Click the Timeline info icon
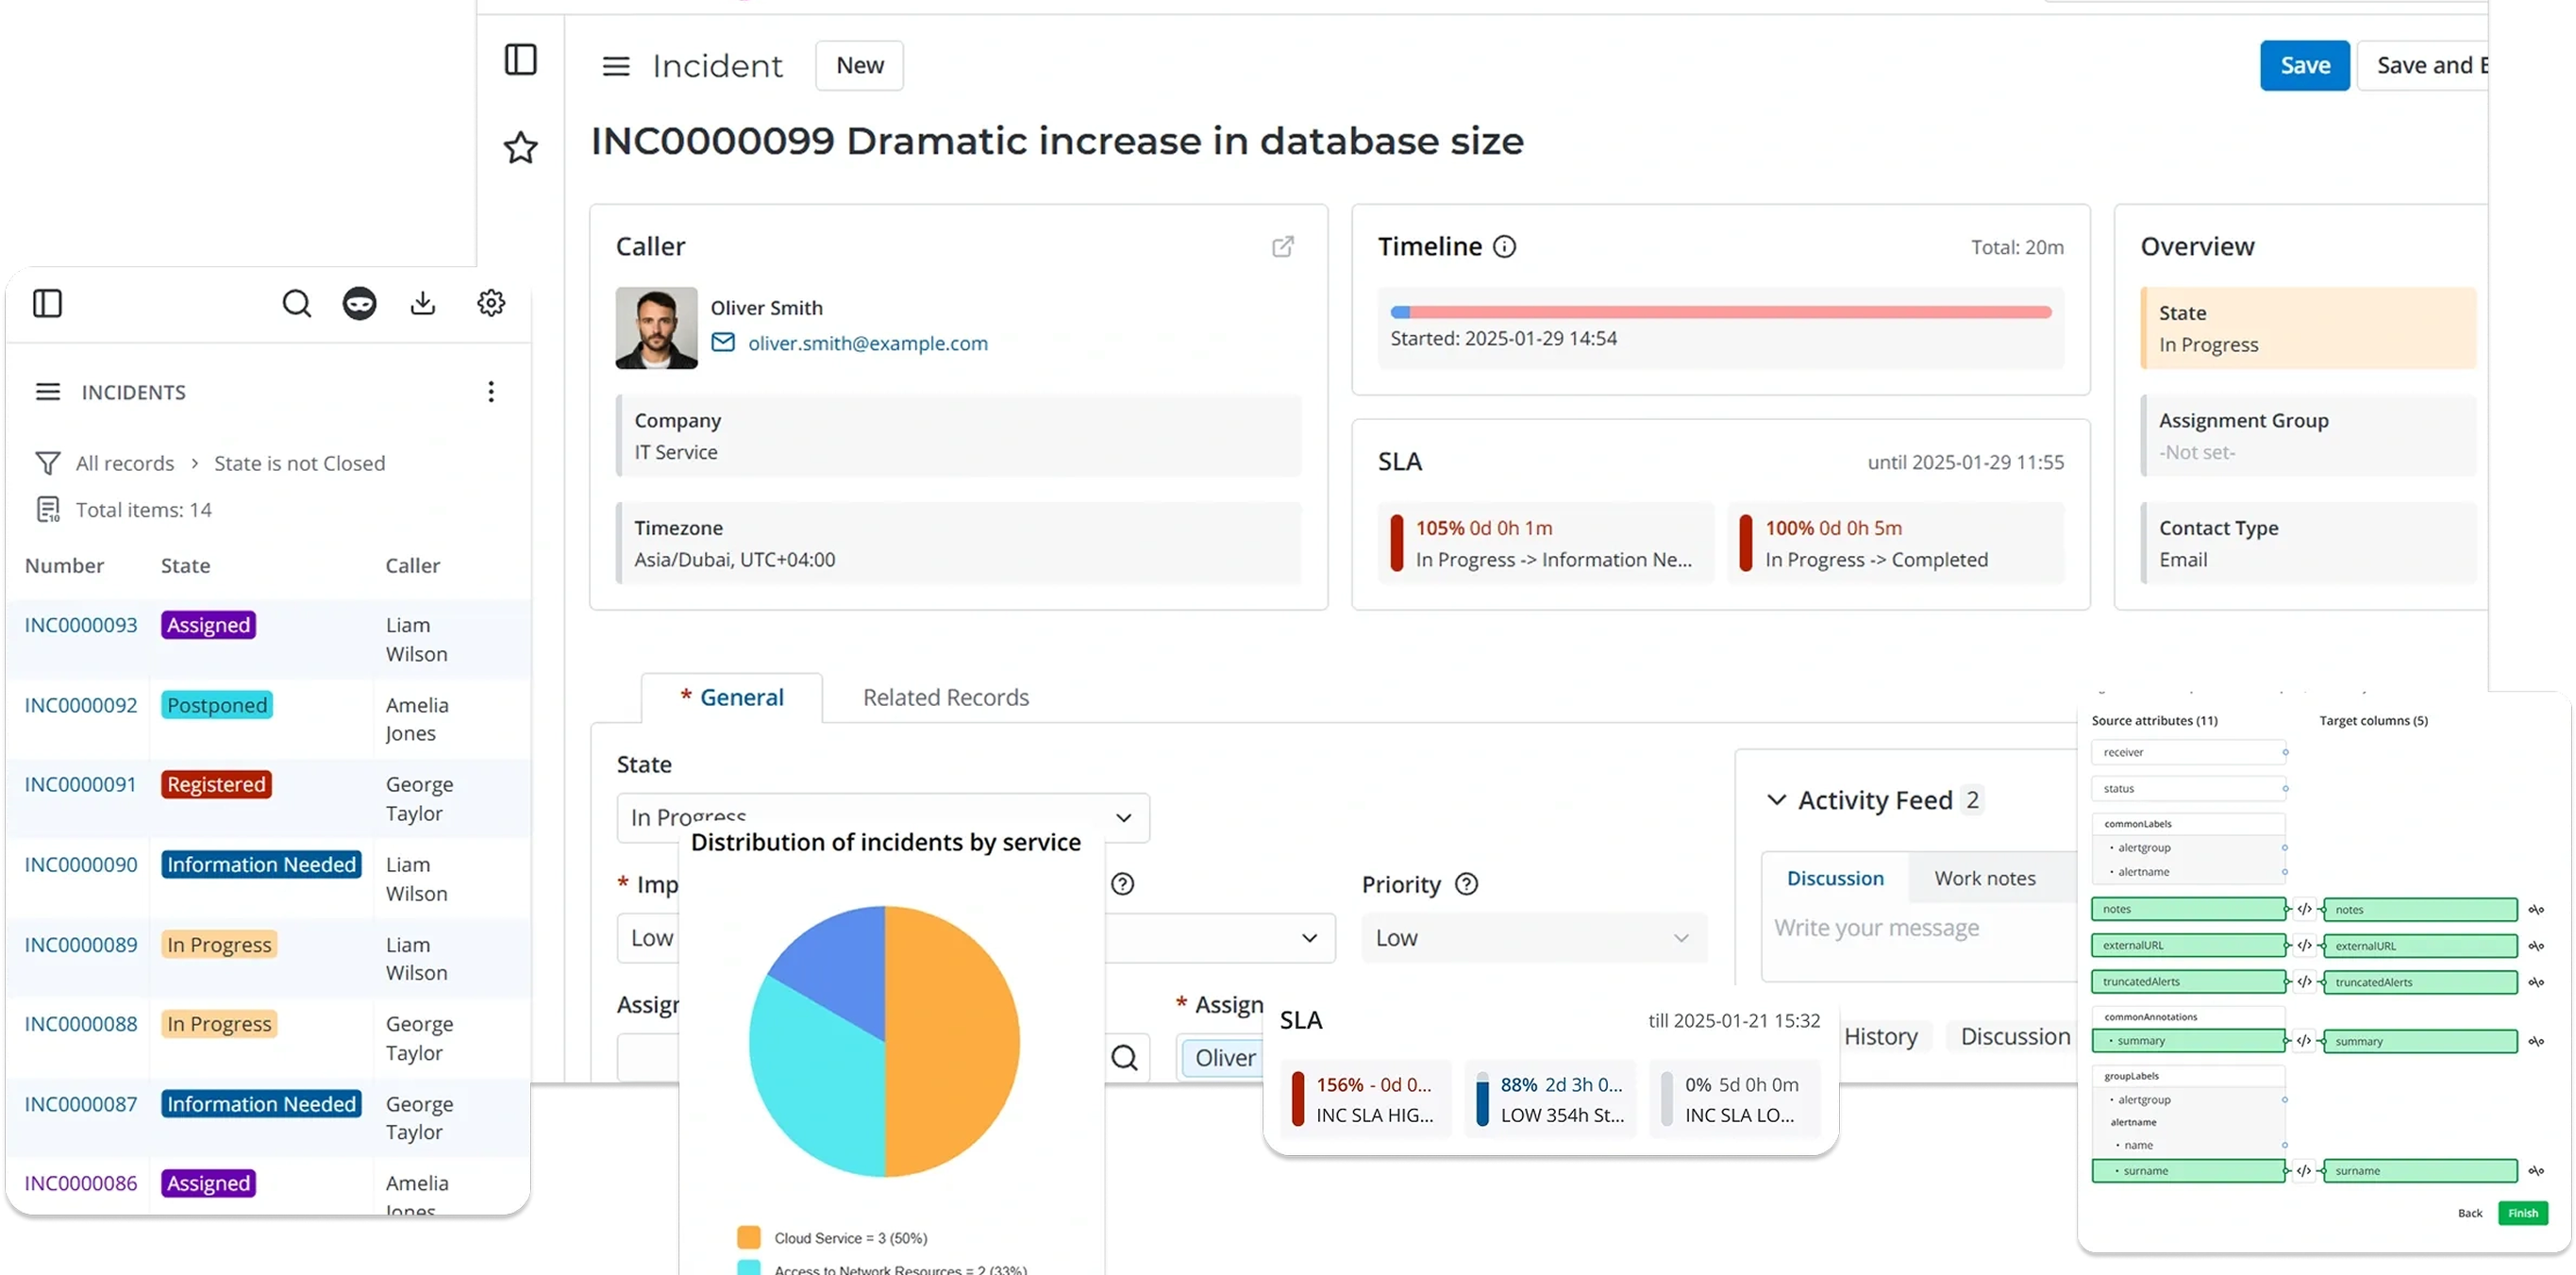This screenshot has height=1275, width=2576. (x=1504, y=246)
